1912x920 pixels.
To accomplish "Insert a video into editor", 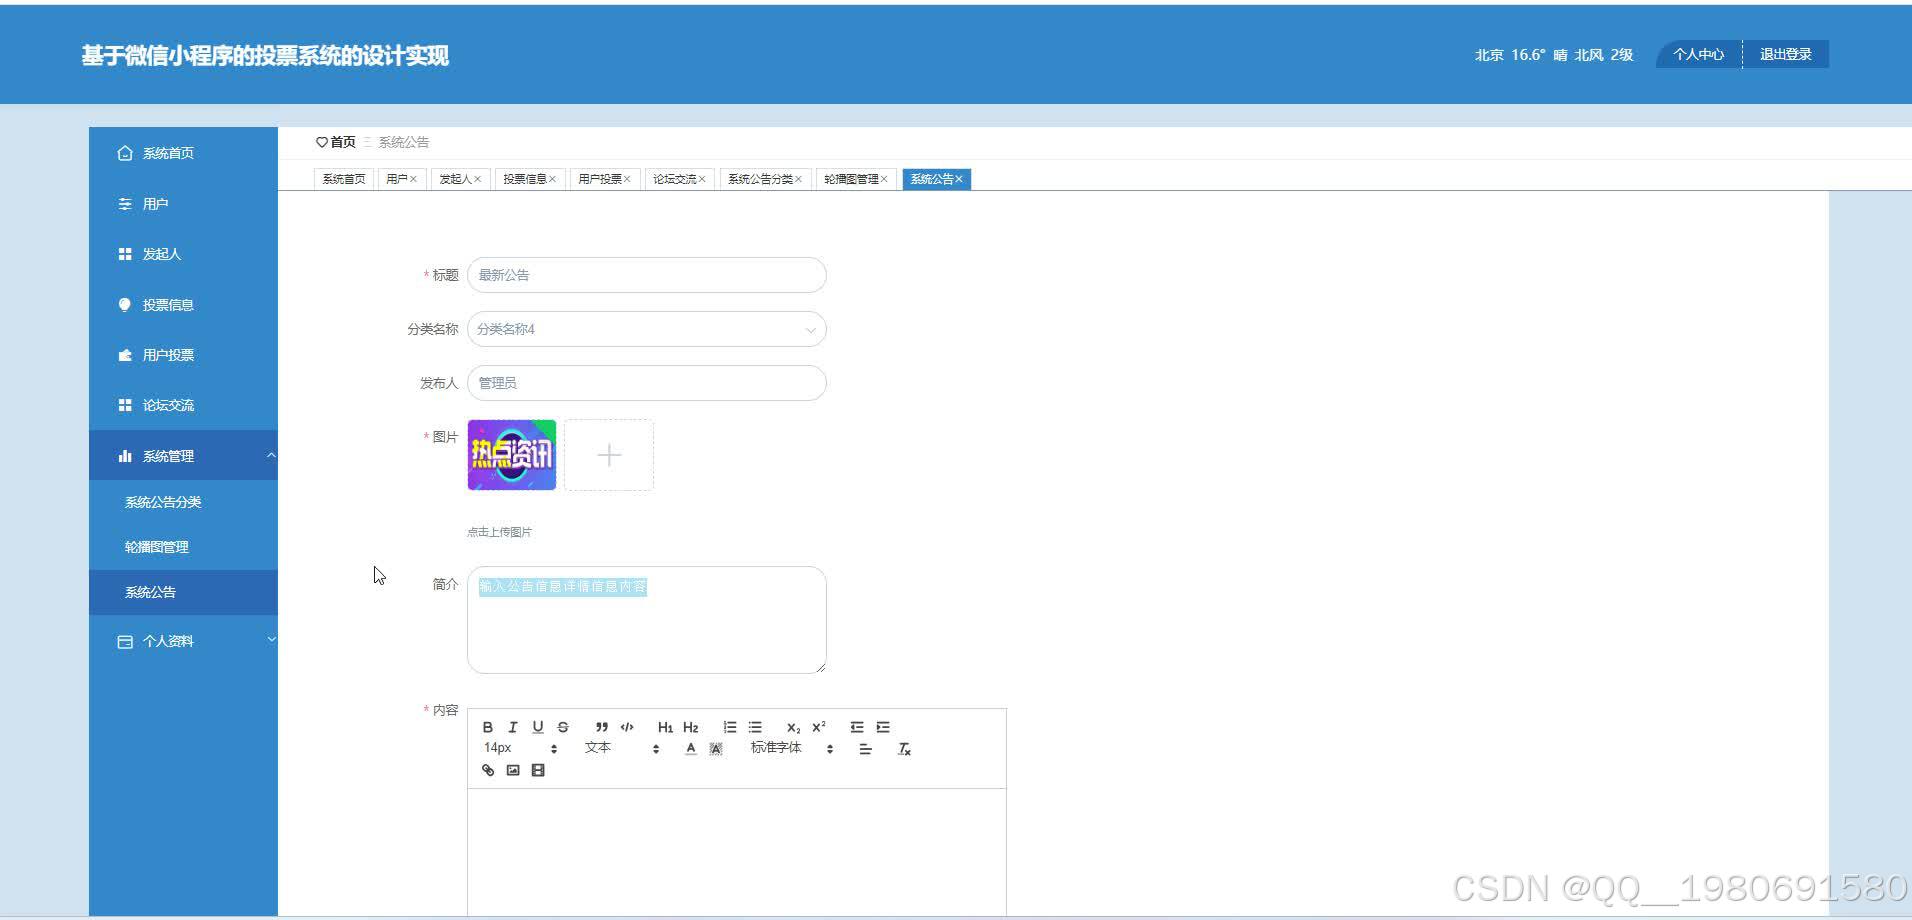I will pyautogui.click(x=538, y=770).
